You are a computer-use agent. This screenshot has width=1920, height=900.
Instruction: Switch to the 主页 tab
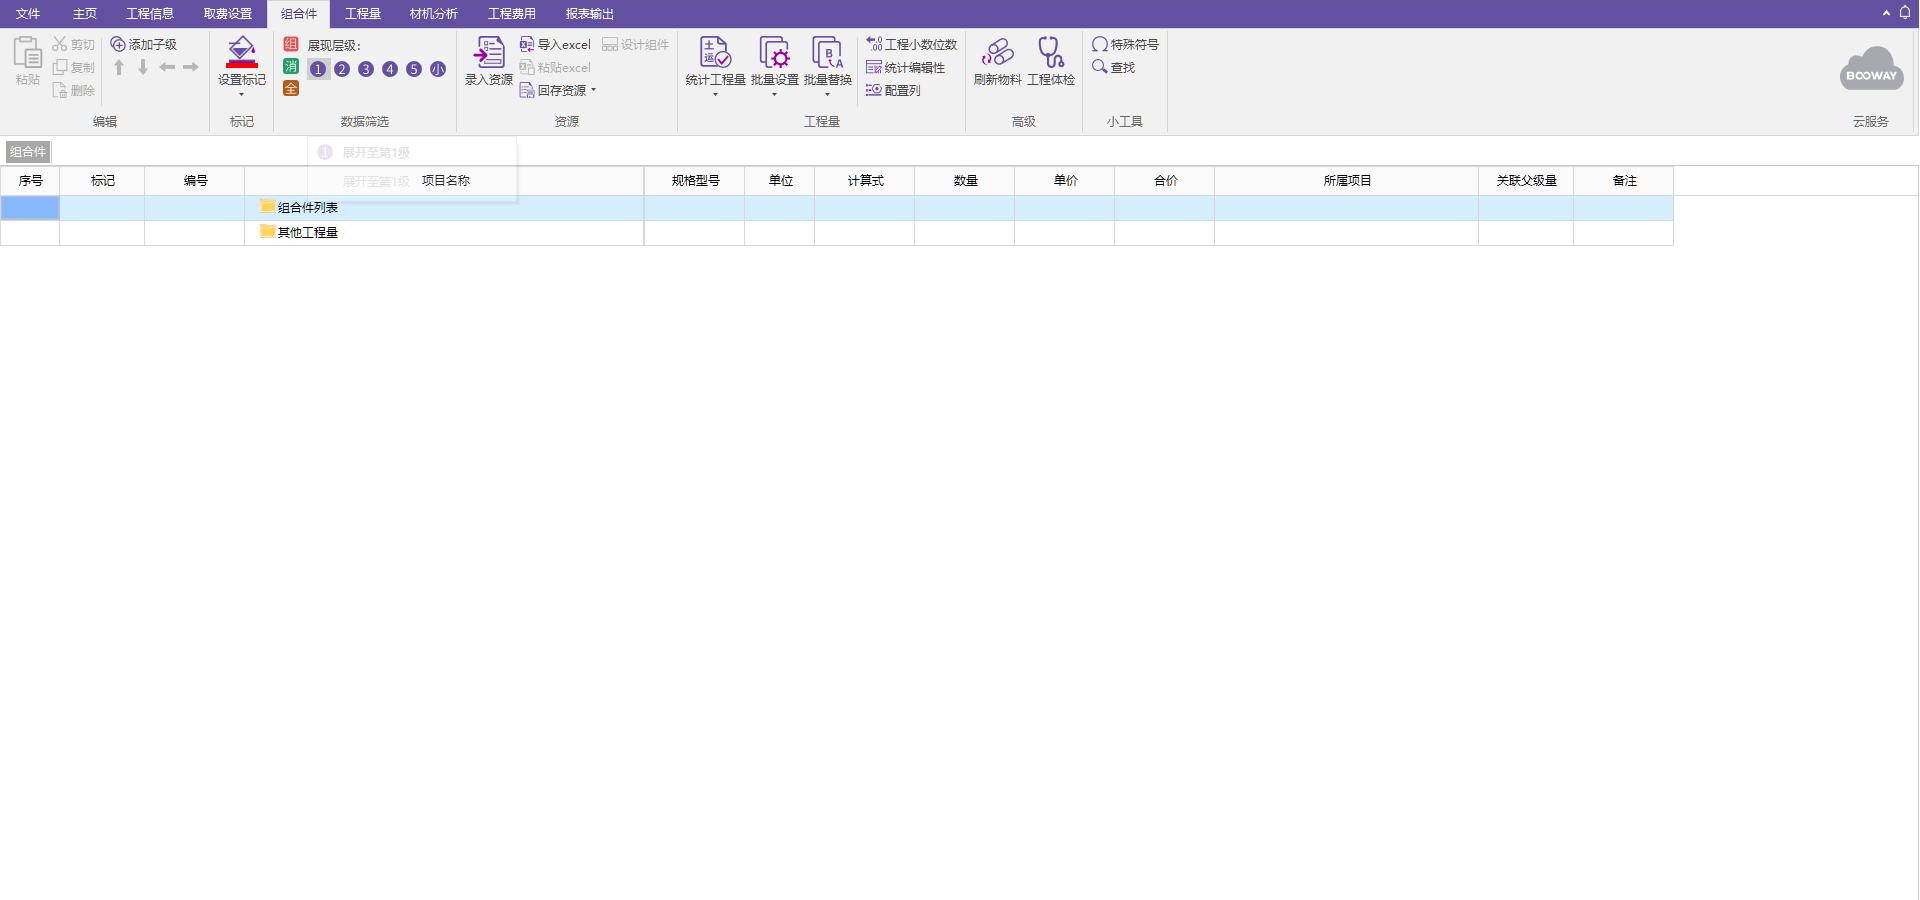pyautogui.click(x=85, y=14)
